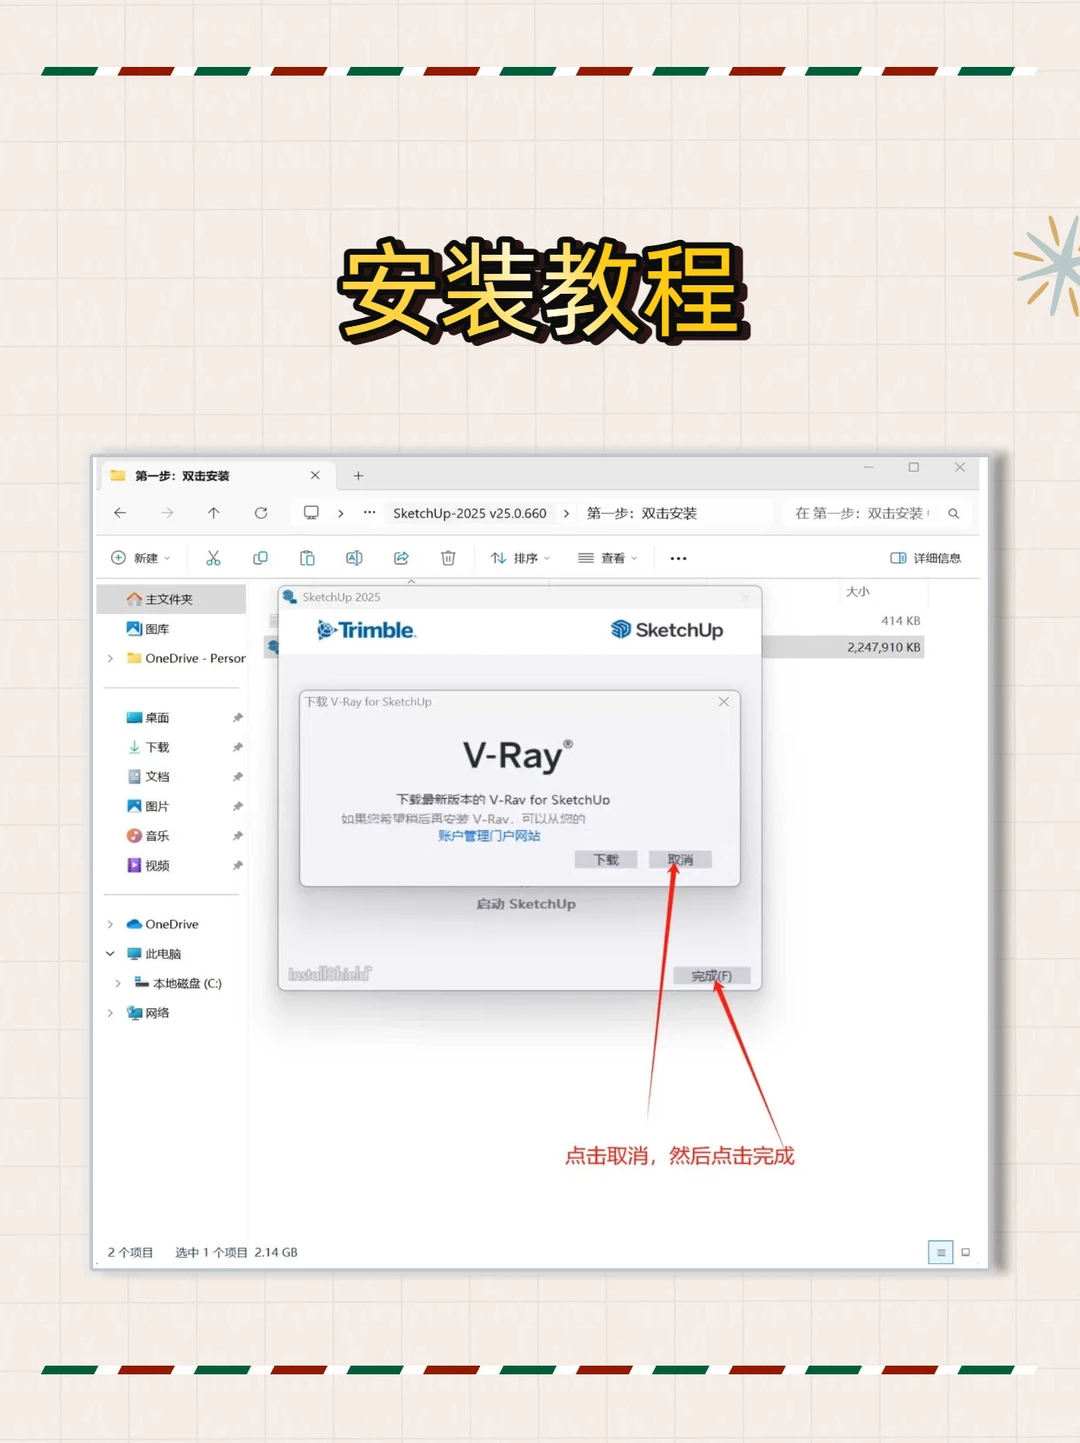Click the 取消 button in the V-Ray dialog

pyautogui.click(x=681, y=859)
